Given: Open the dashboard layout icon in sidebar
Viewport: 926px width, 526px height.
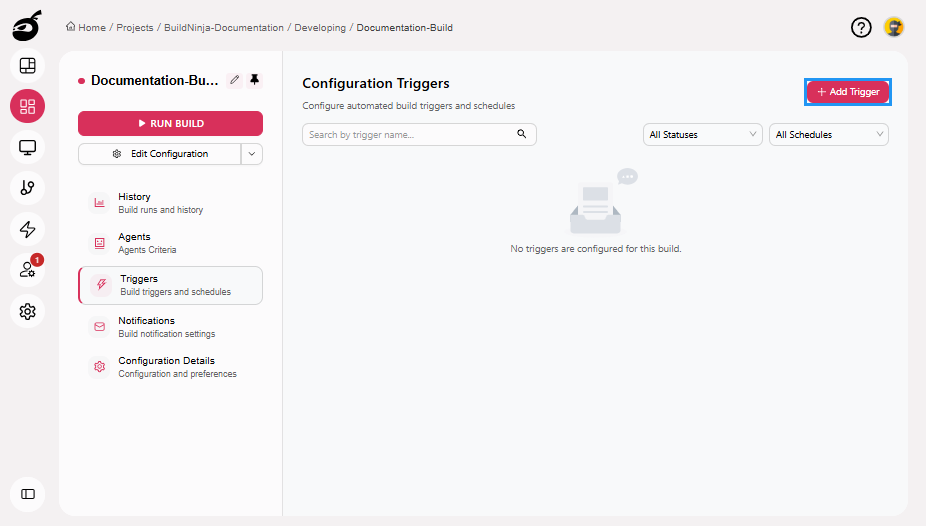Looking at the screenshot, I should point(28,66).
